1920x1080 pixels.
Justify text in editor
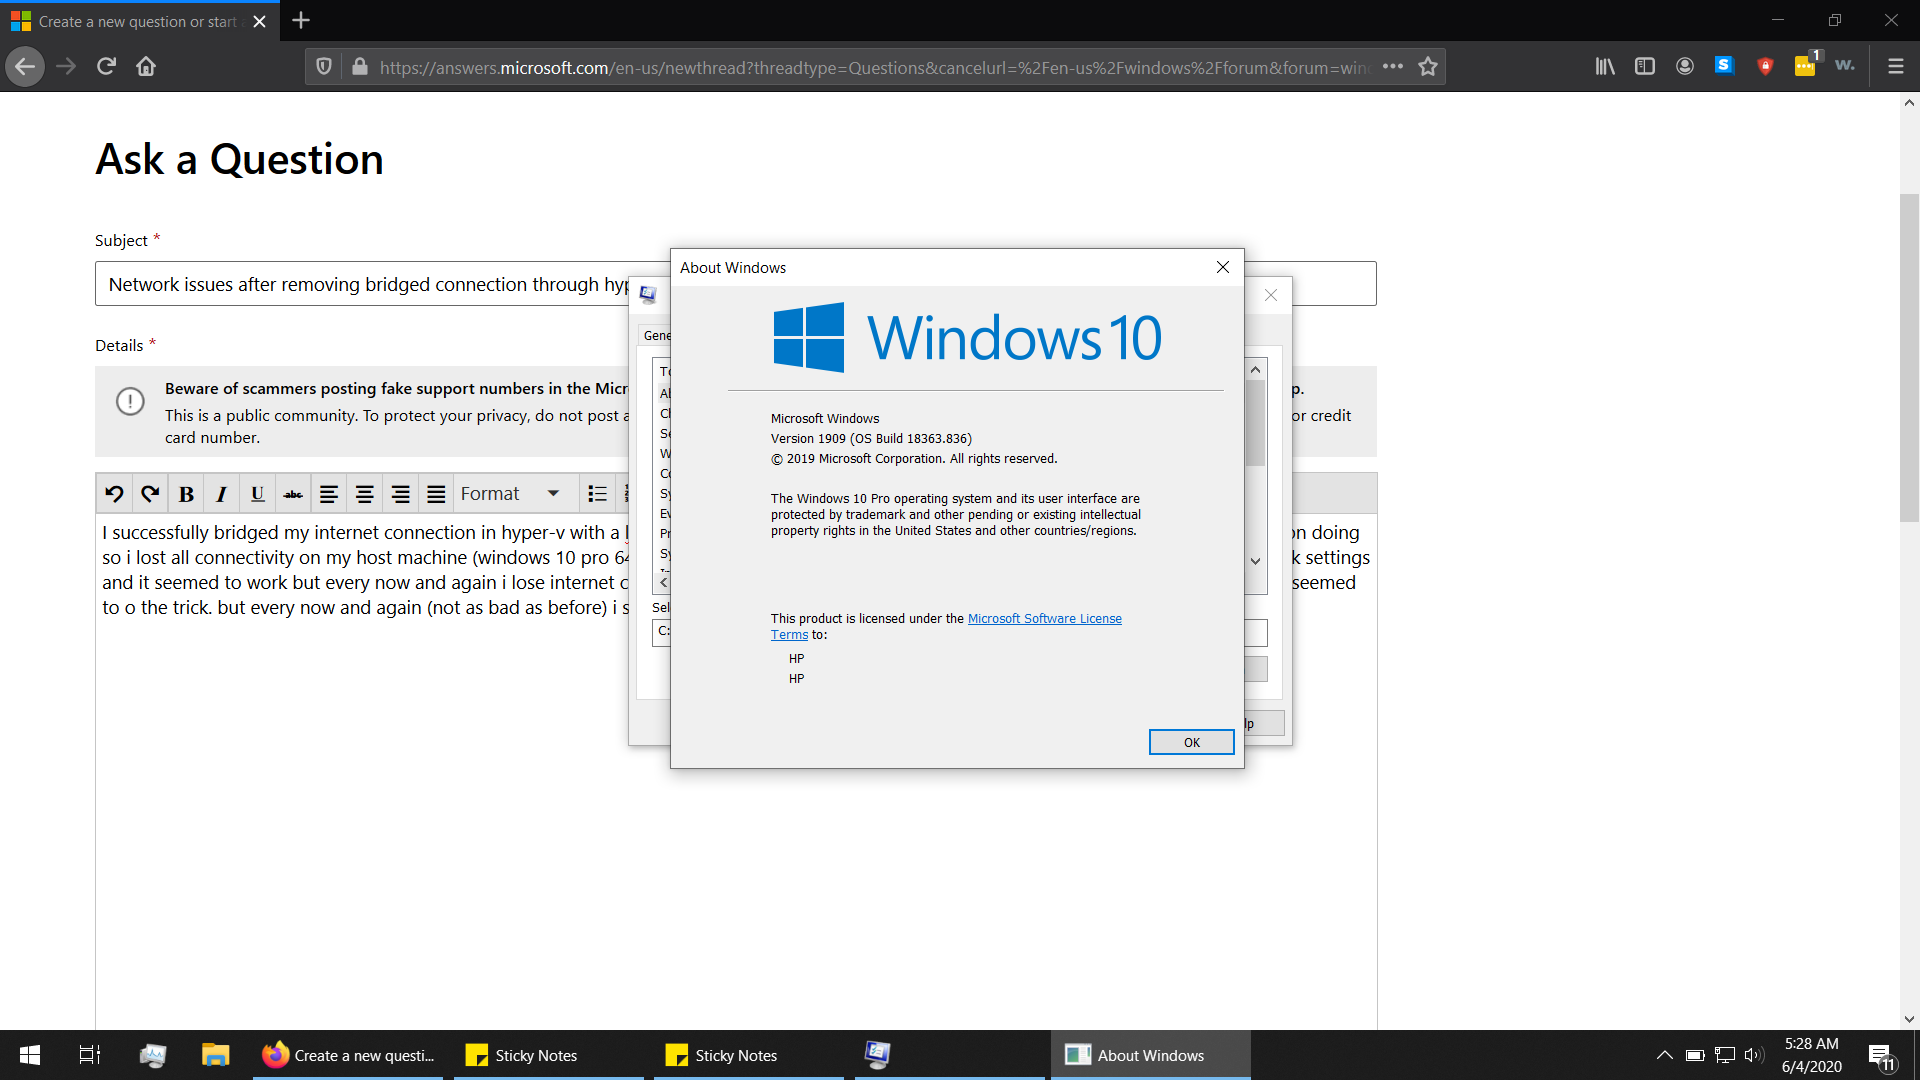437,494
